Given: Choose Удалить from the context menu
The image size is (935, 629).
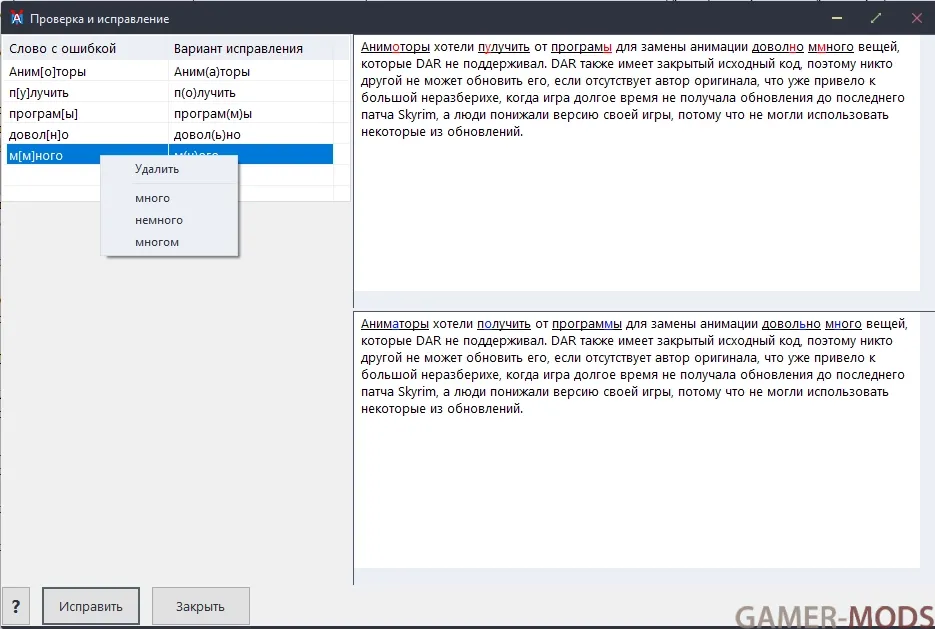Looking at the screenshot, I should pos(157,169).
